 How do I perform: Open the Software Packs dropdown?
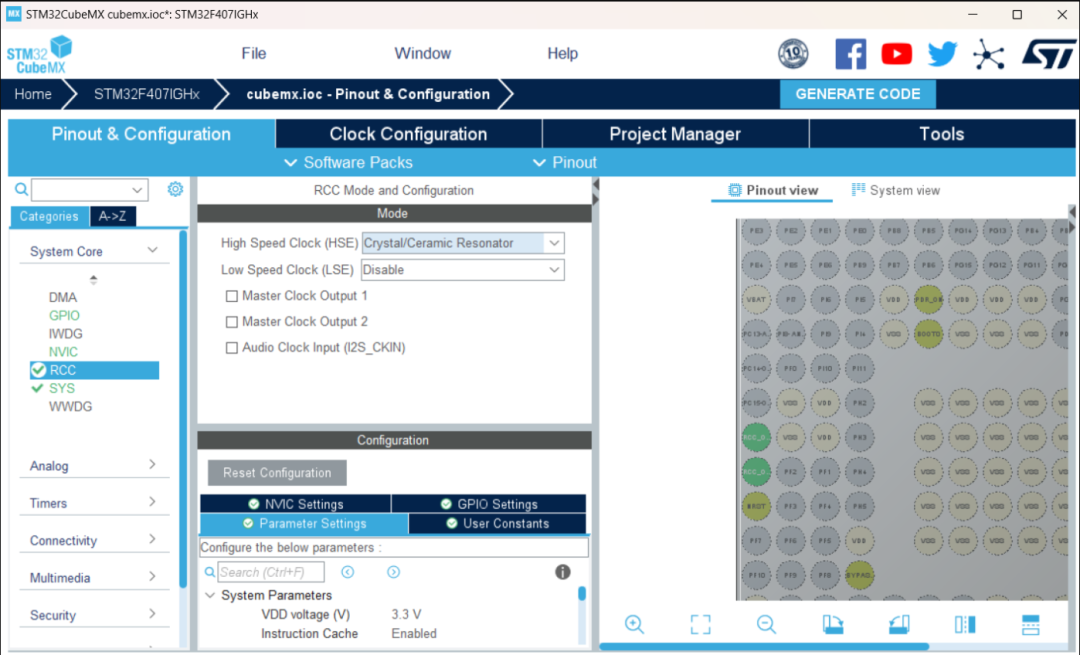(x=349, y=163)
